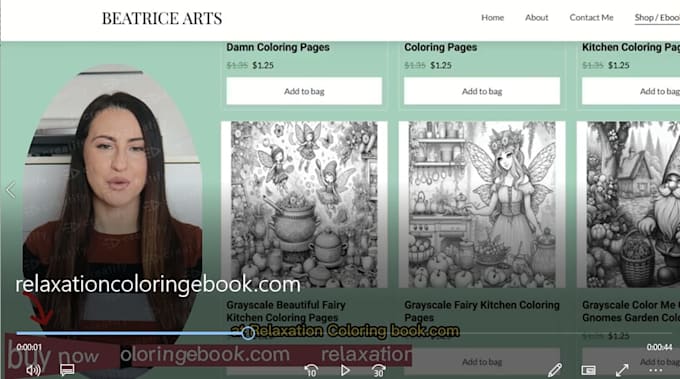Open Grayscale Fairy Kitchen Coloring Pages title
Image resolution: width=680 pixels, height=379 pixels.
[x=482, y=311]
